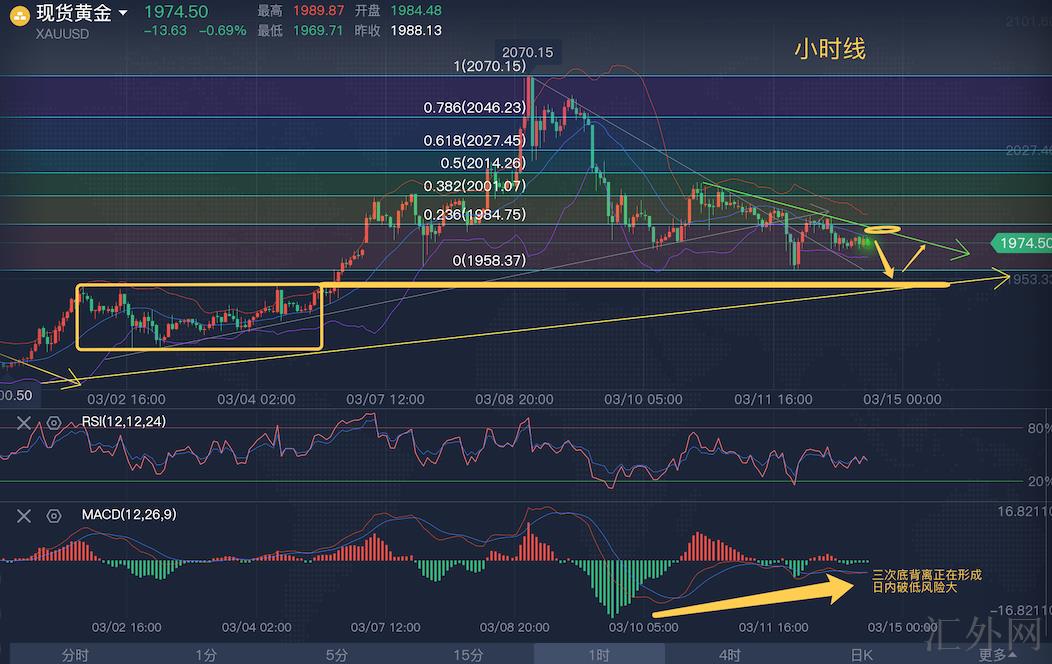Open the 现货黄金 symbol dropdown arrow
Viewport: 1052px width, 664px height.
point(122,13)
